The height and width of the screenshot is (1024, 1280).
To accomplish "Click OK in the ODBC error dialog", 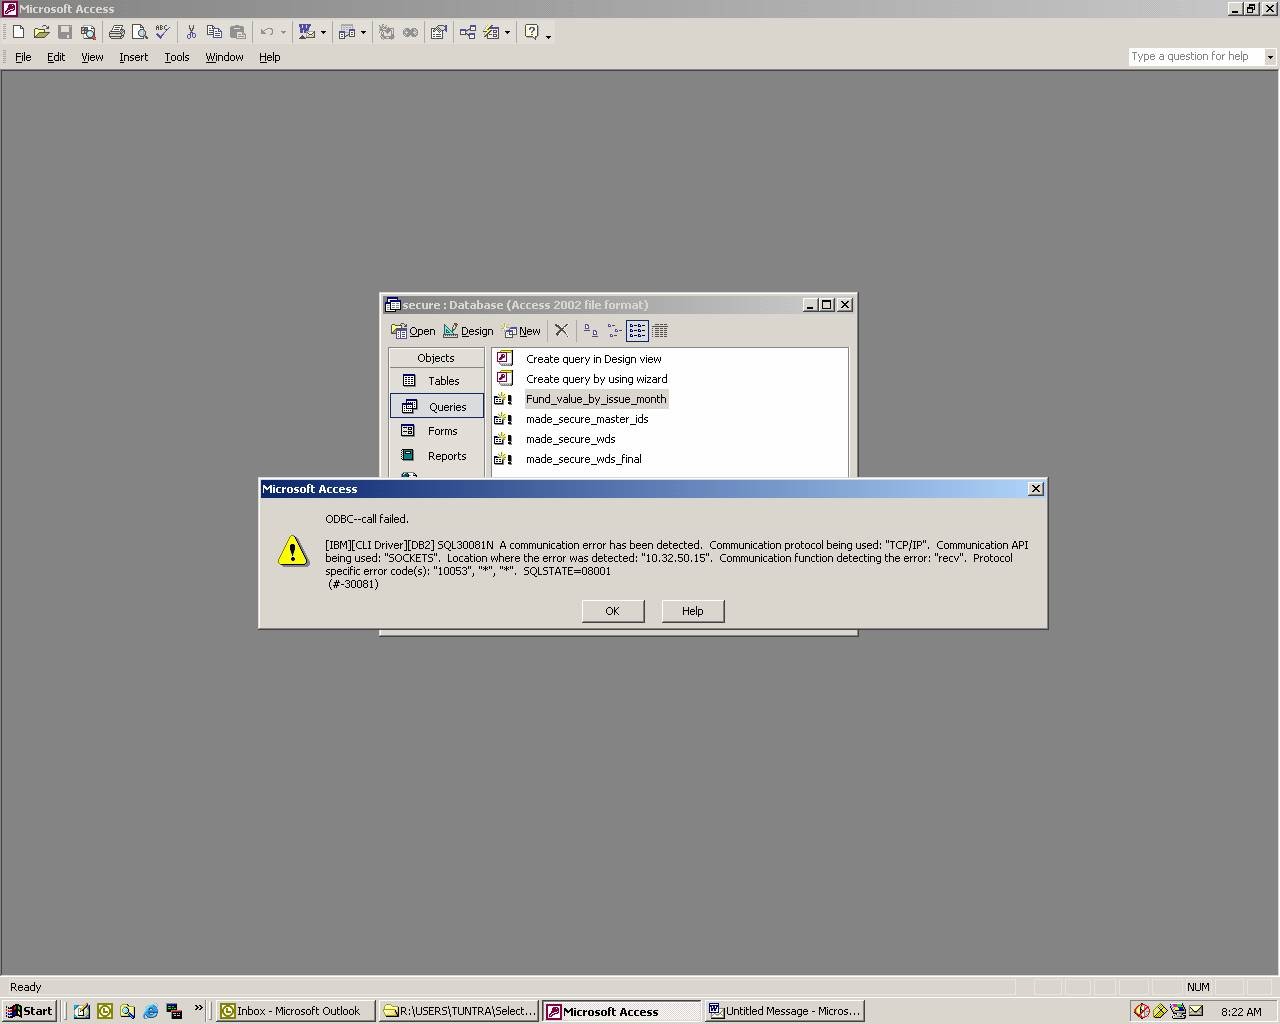I will [x=612, y=611].
